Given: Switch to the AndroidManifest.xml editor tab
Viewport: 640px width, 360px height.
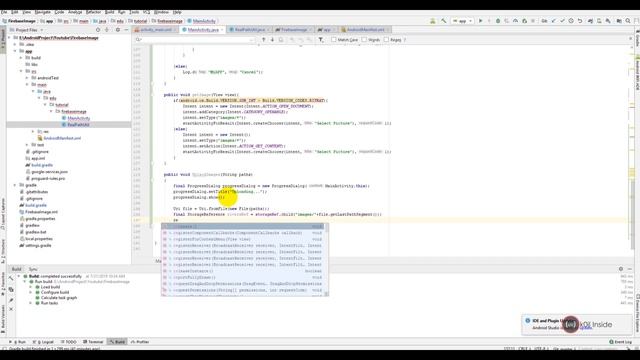Looking at the screenshot, I should [365, 30].
